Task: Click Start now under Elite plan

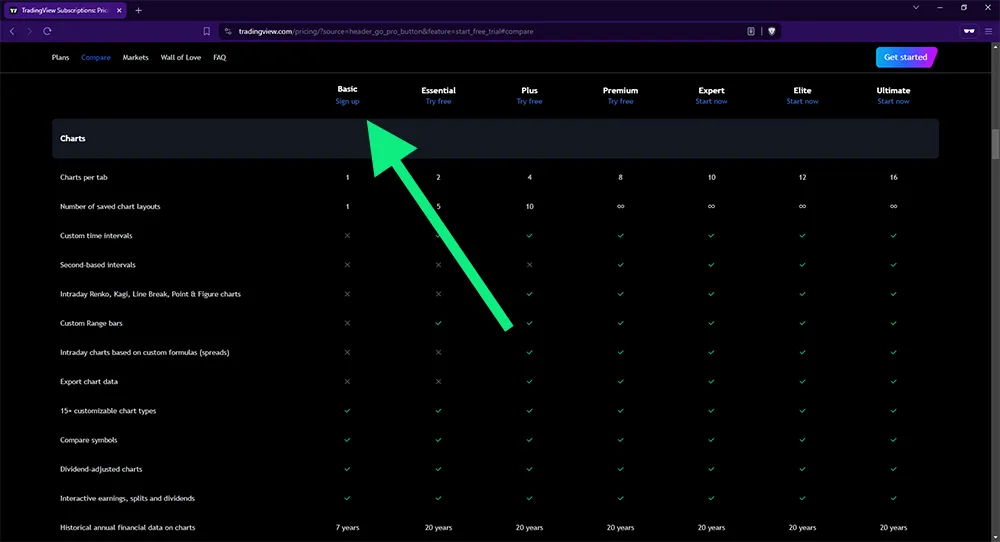Action: [x=802, y=101]
